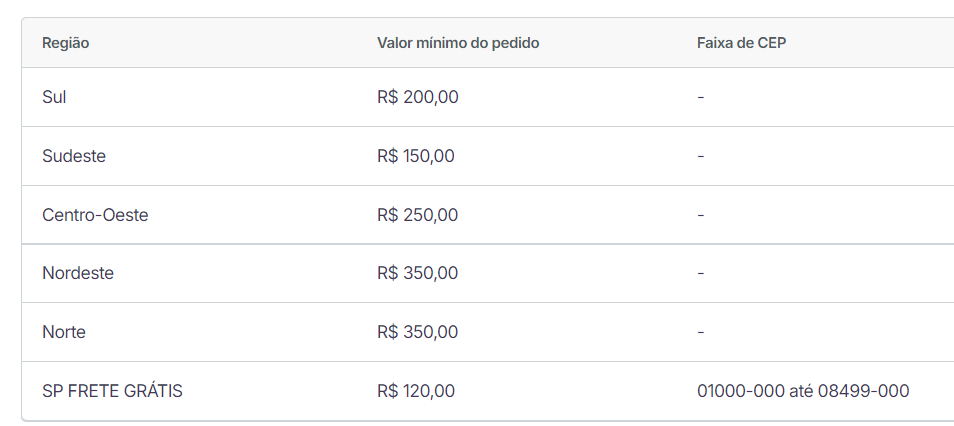The image size is (954, 426).
Task: Open the SP FRETE GRÁTIS entry
Action: coord(112,391)
